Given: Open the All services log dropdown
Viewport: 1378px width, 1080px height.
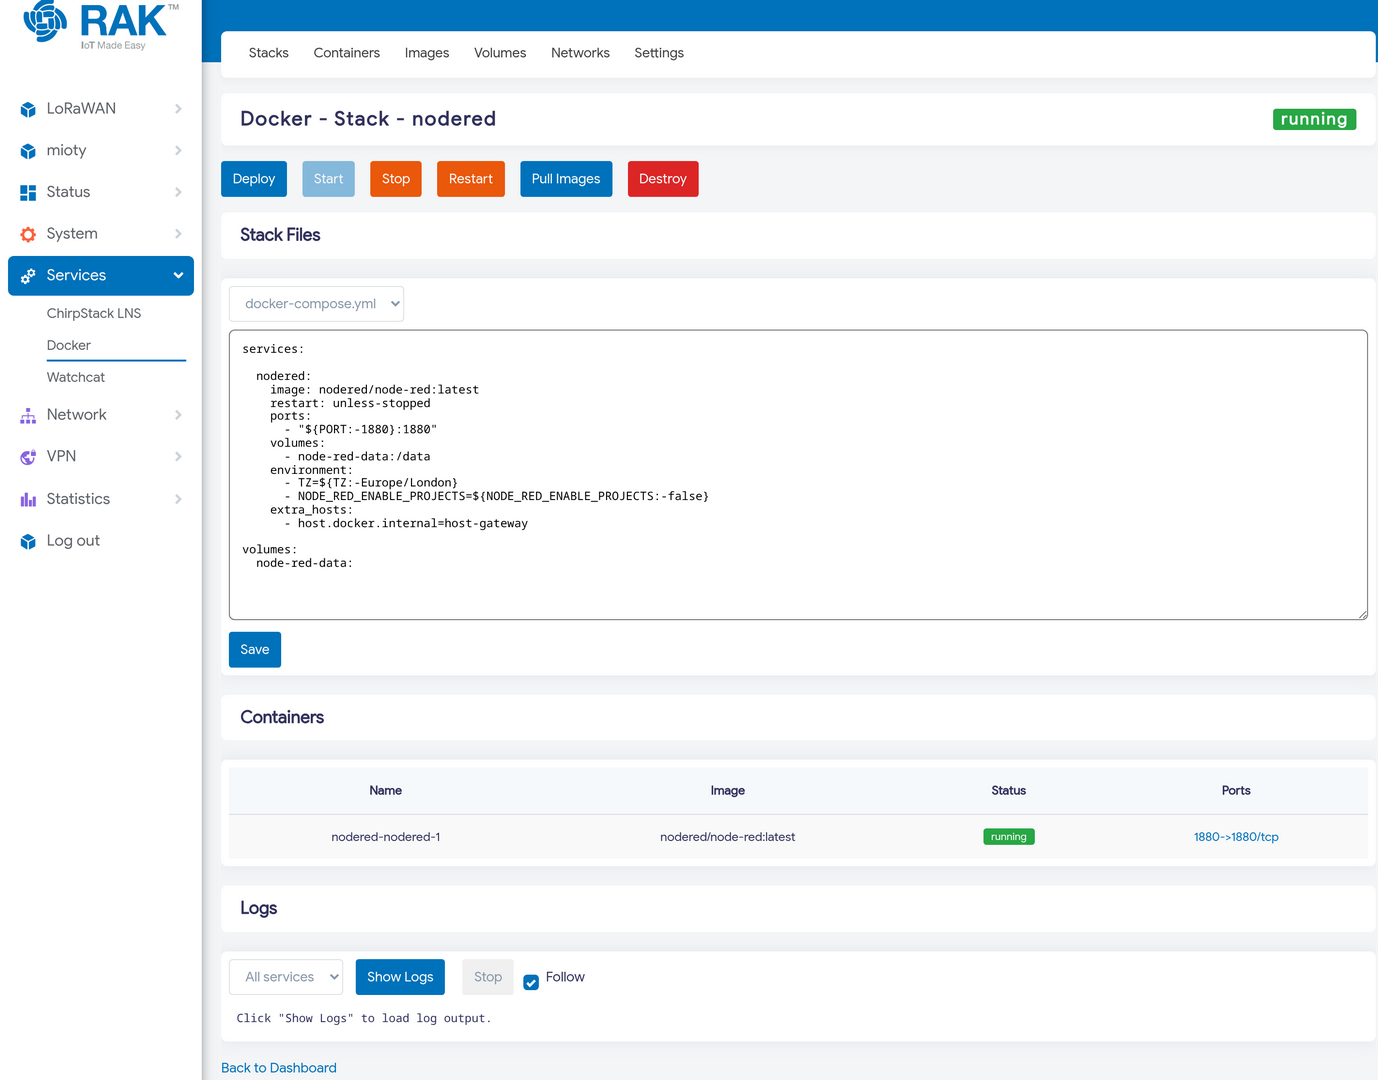Looking at the screenshot, I should 286,977.
